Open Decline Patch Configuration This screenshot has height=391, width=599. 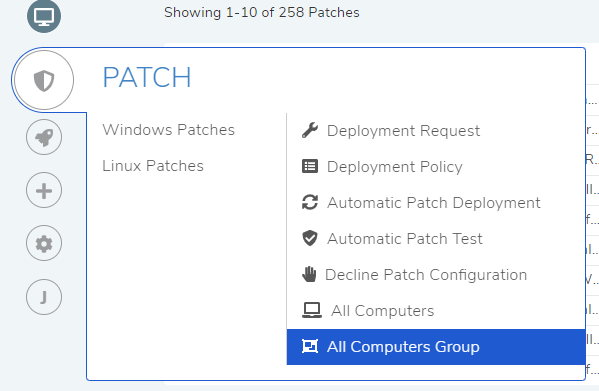tap(426, 275)
